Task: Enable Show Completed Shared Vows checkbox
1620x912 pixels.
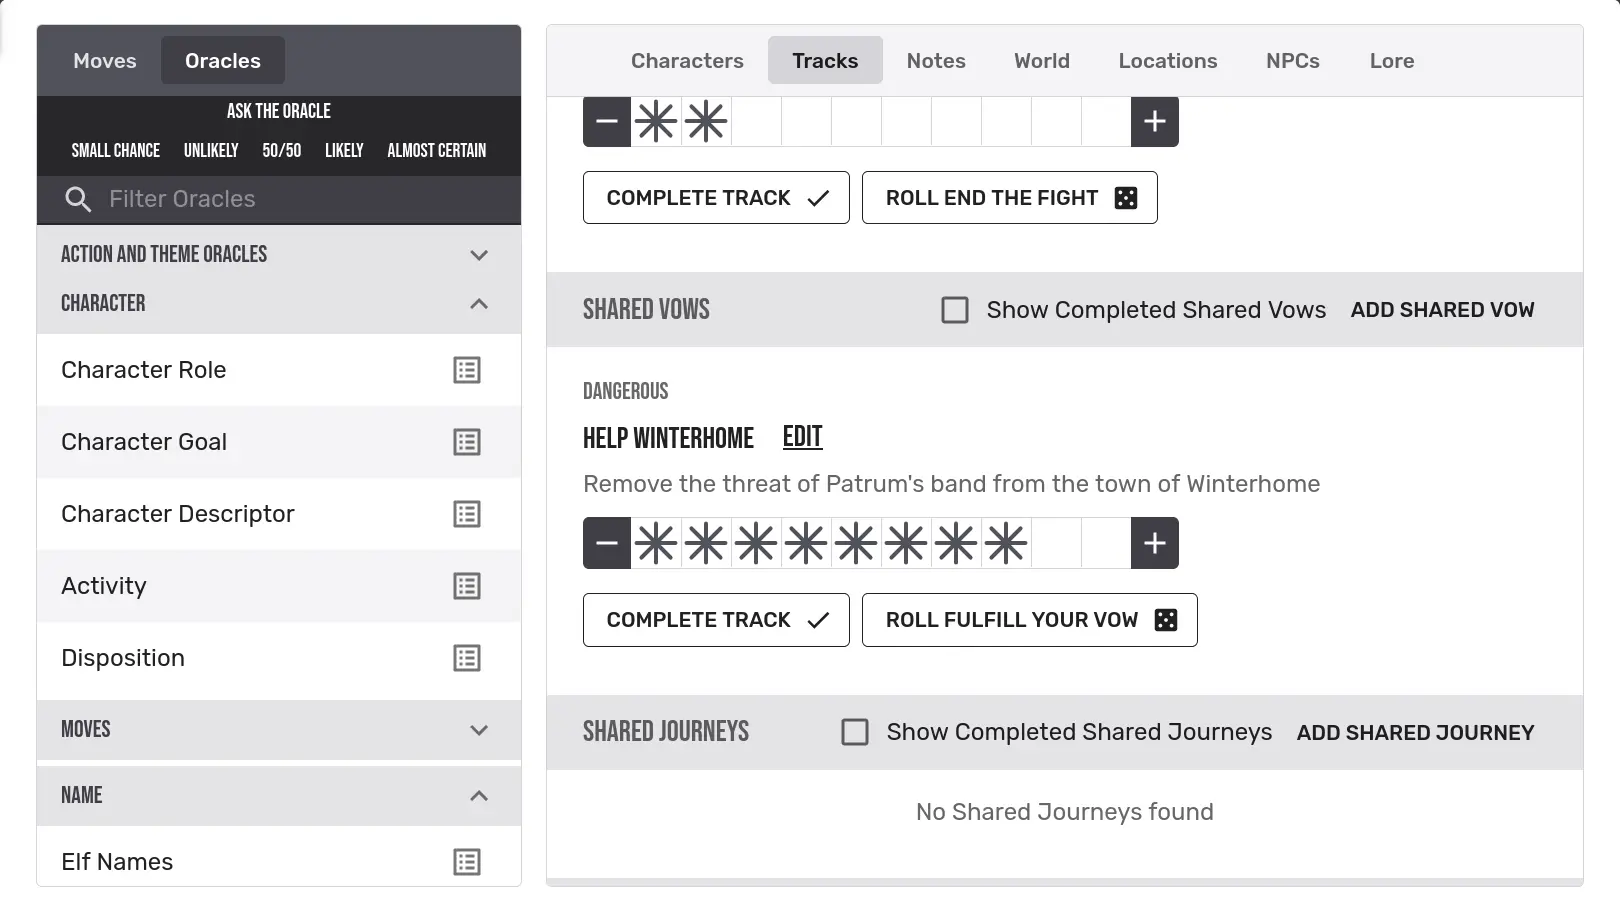Action: 955,310
